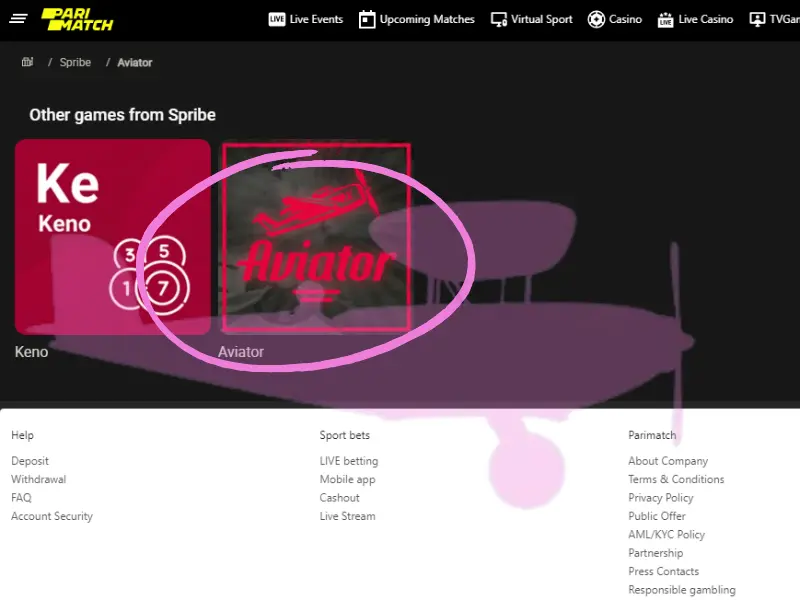Go to LIVE betting link
This screenshot has width=800, height=600.
click(x=348, y=461)
